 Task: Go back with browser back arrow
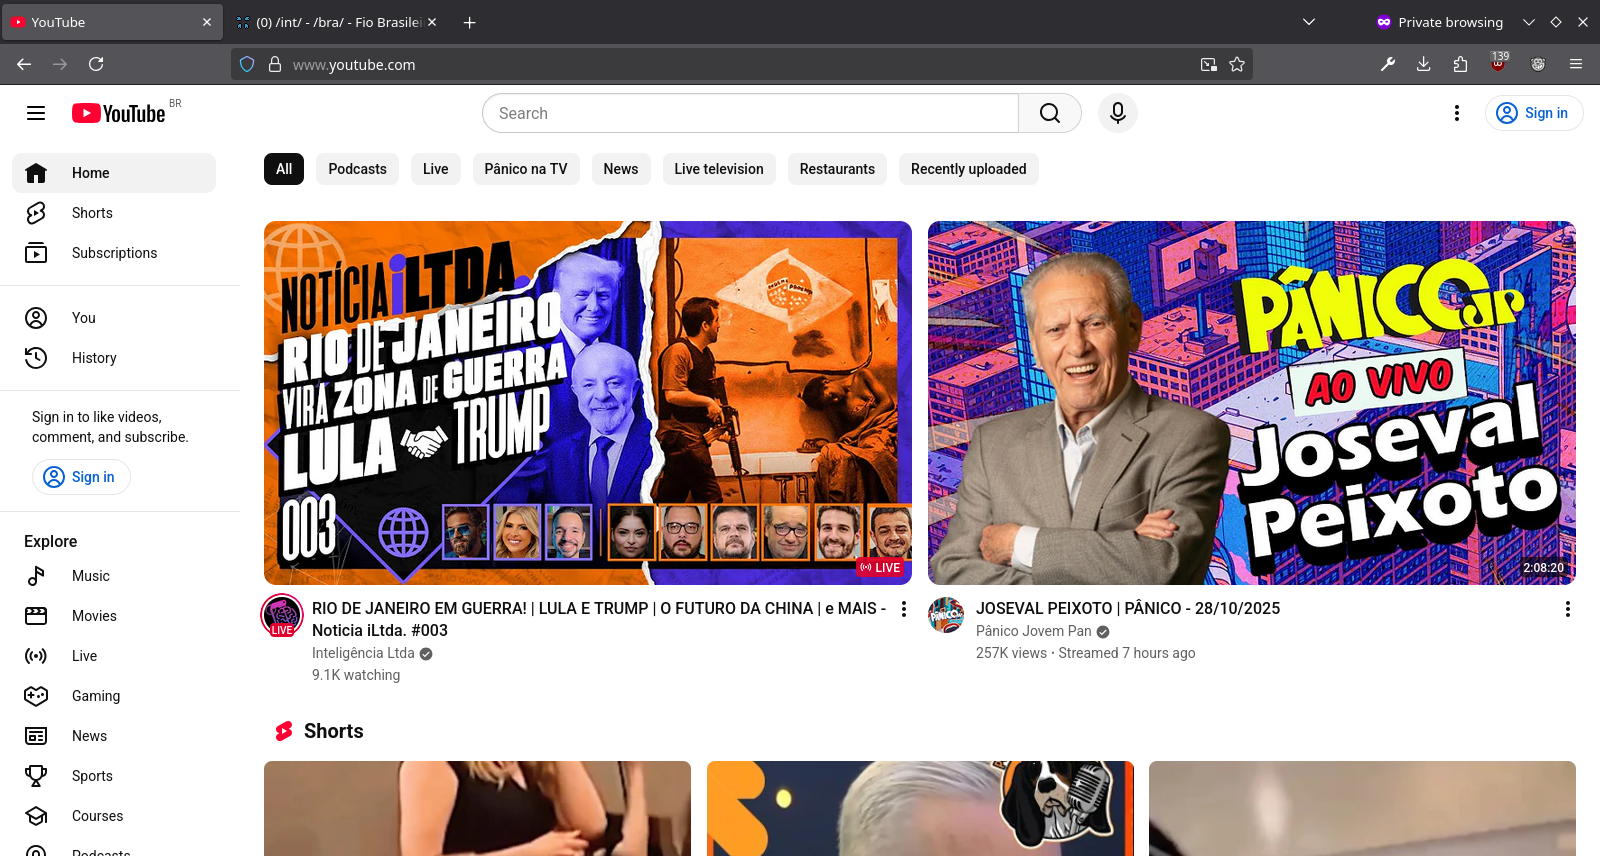(24, 64)
